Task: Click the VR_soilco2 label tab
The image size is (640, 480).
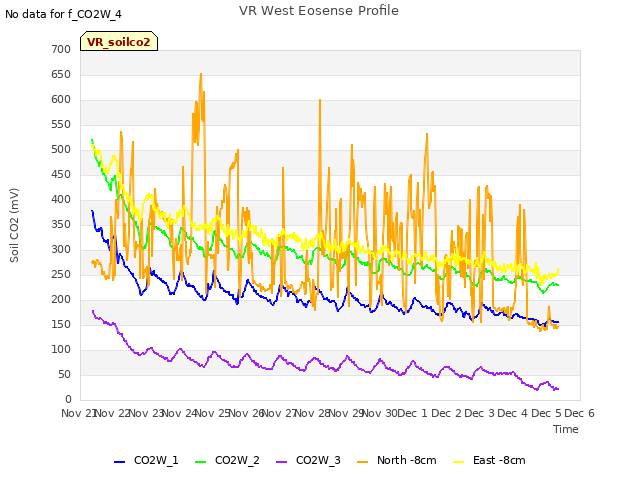Action: click(119, 41)
